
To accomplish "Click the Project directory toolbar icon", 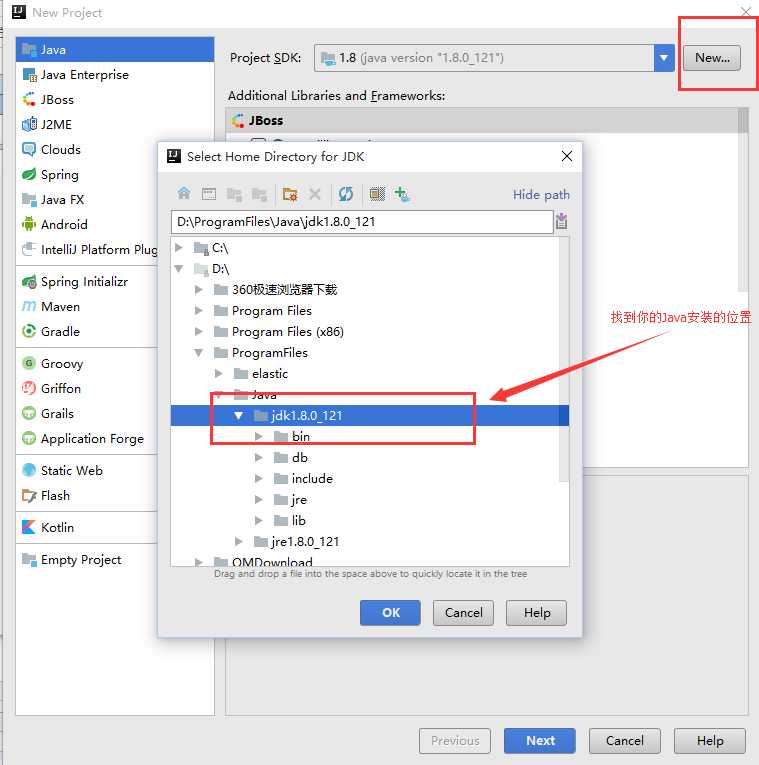I will click(234, 194).
